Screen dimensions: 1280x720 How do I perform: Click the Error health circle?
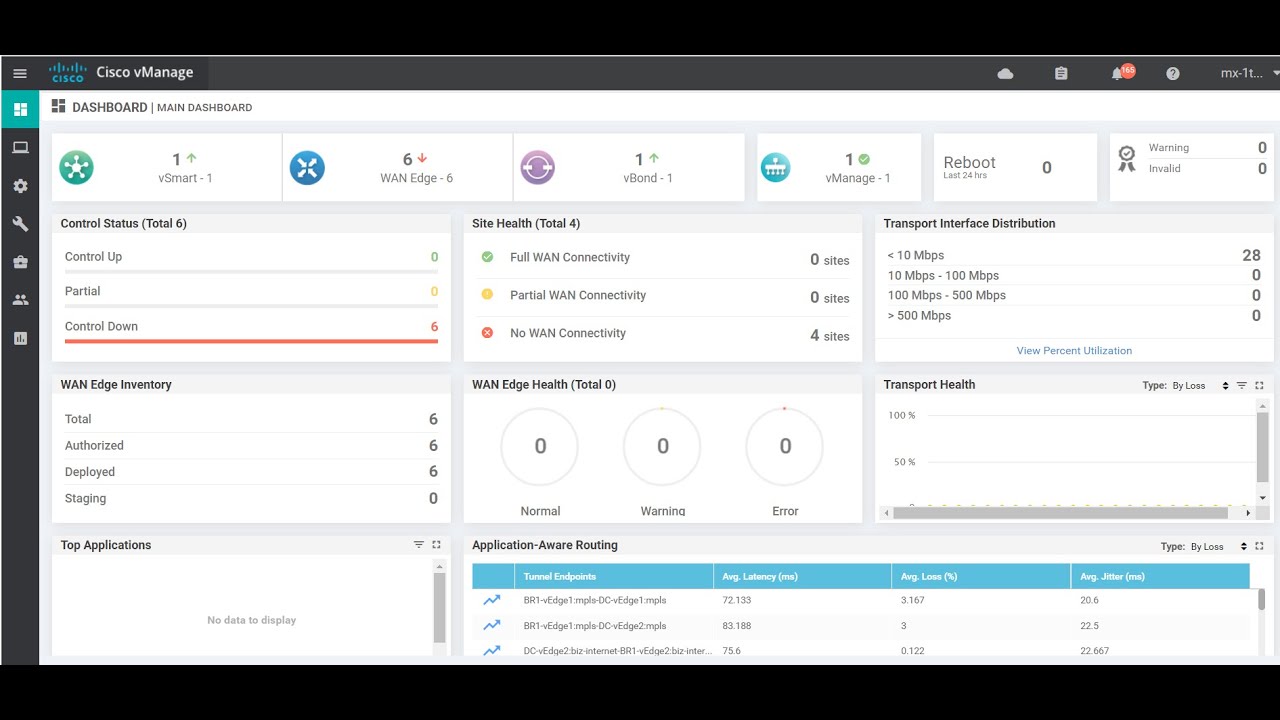tap(785, 446)
